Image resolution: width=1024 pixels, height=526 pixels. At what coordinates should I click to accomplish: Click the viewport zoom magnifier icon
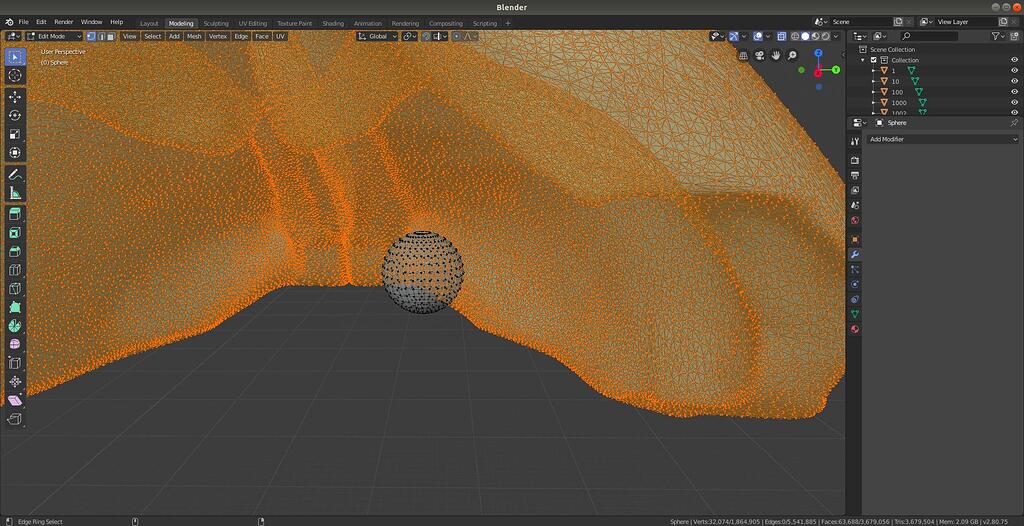[792, 56]
